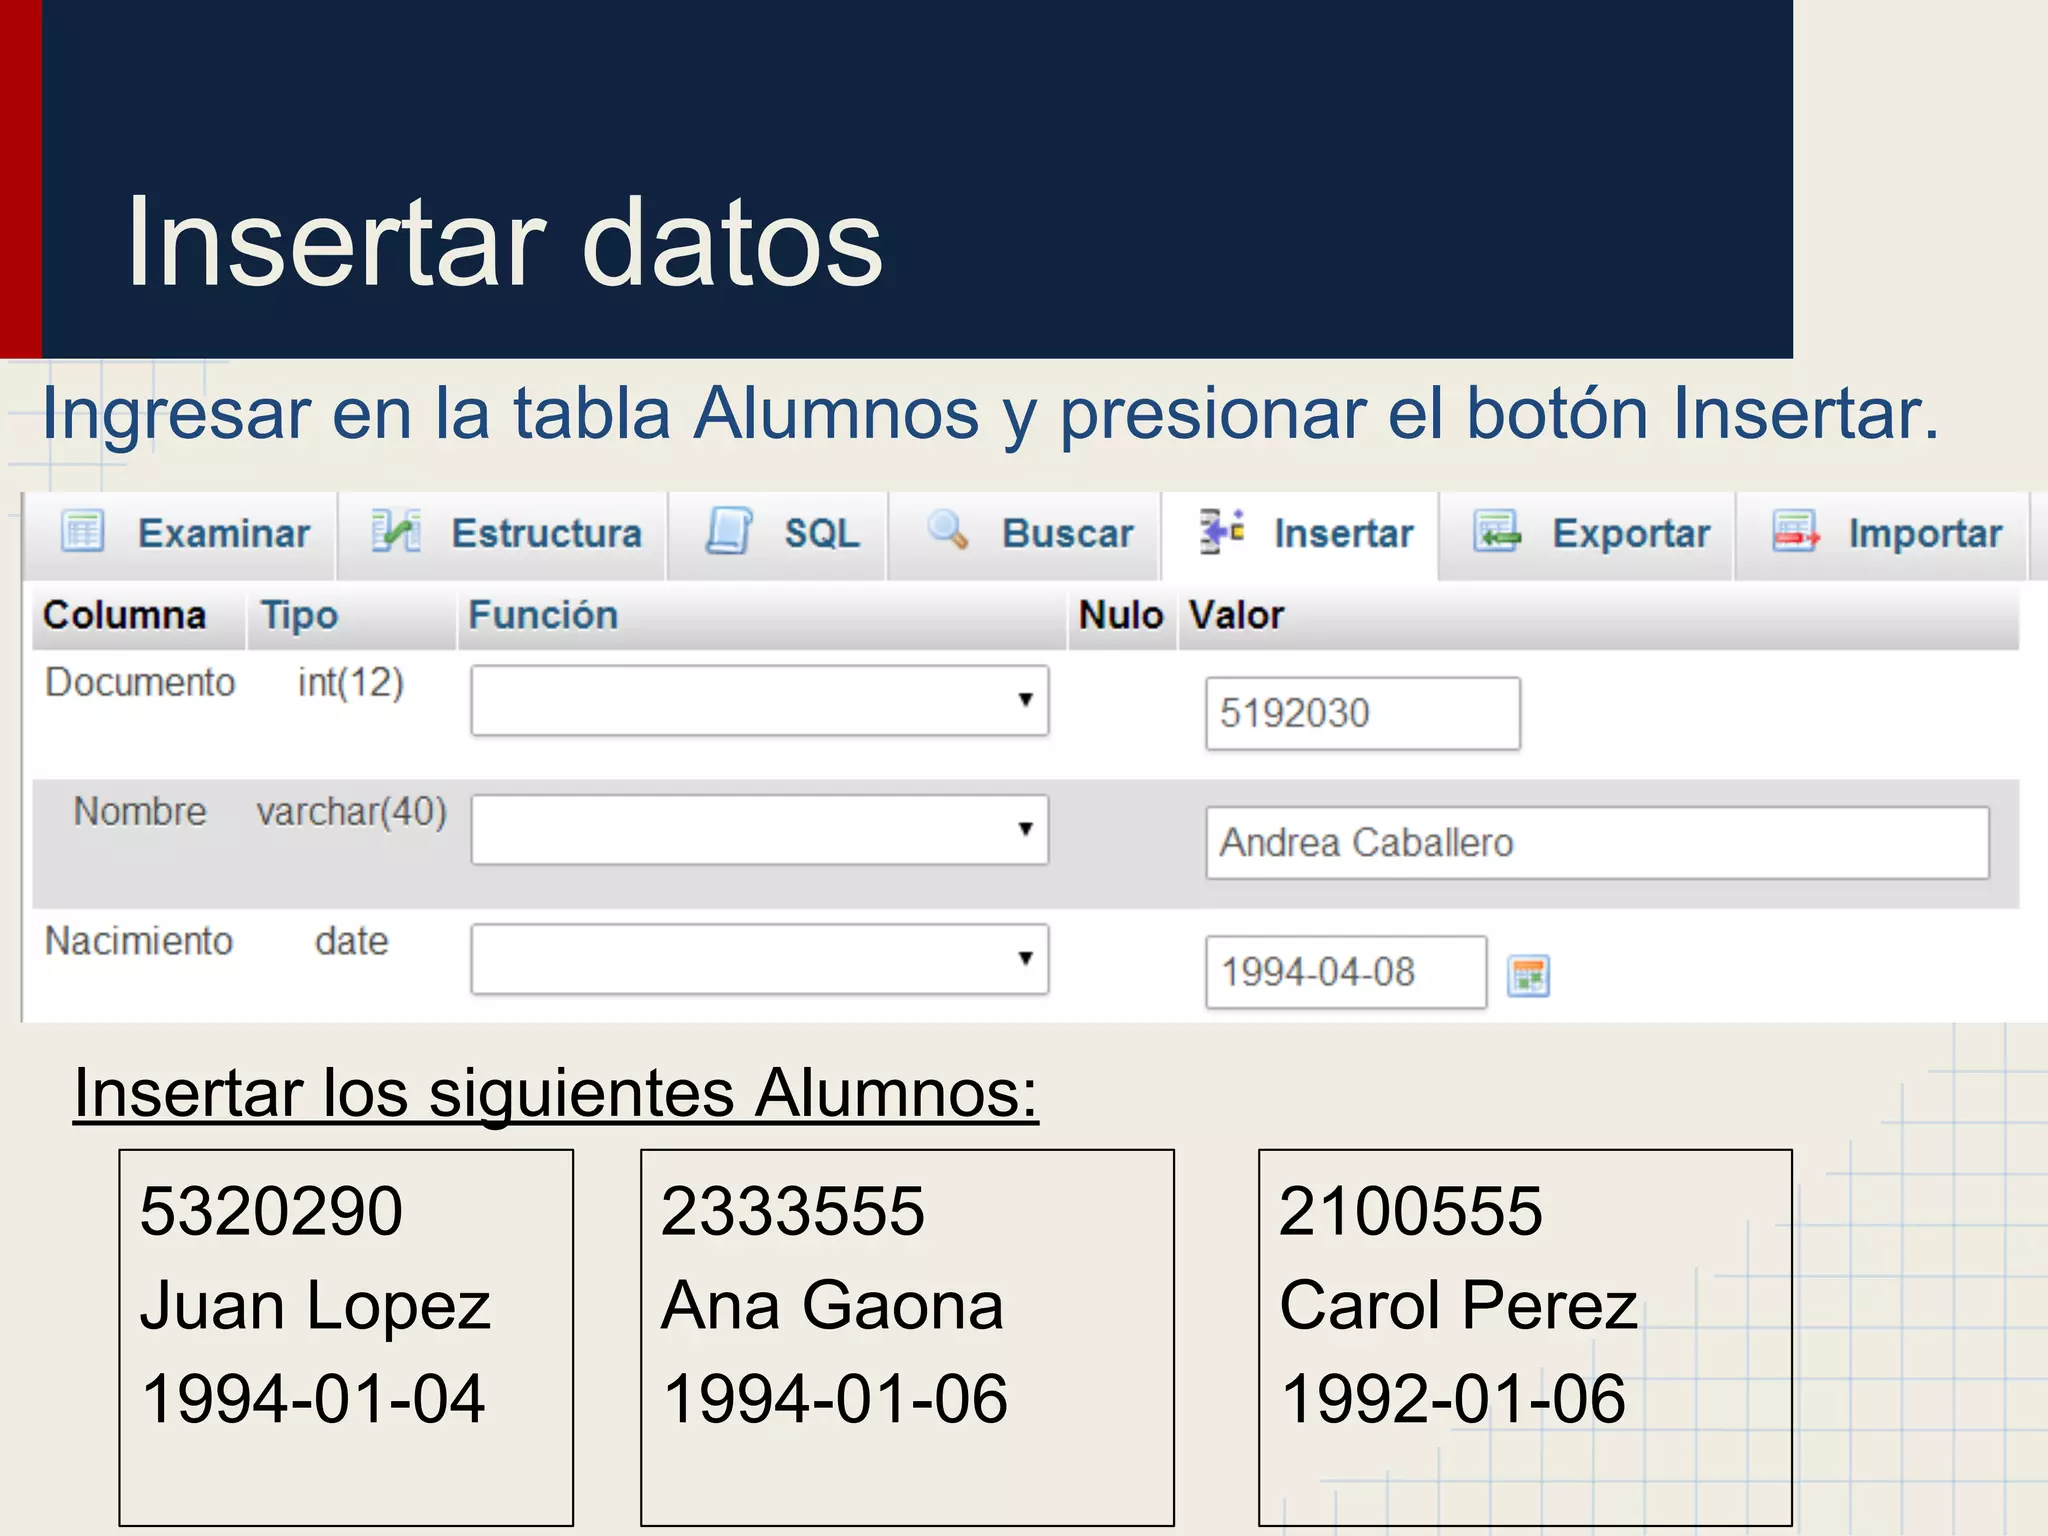The height and width of the screenshot is (1536, 2048).
Task: Click the name Ana Gaona
Action: pyautogui.click(x=832, y=1305)
